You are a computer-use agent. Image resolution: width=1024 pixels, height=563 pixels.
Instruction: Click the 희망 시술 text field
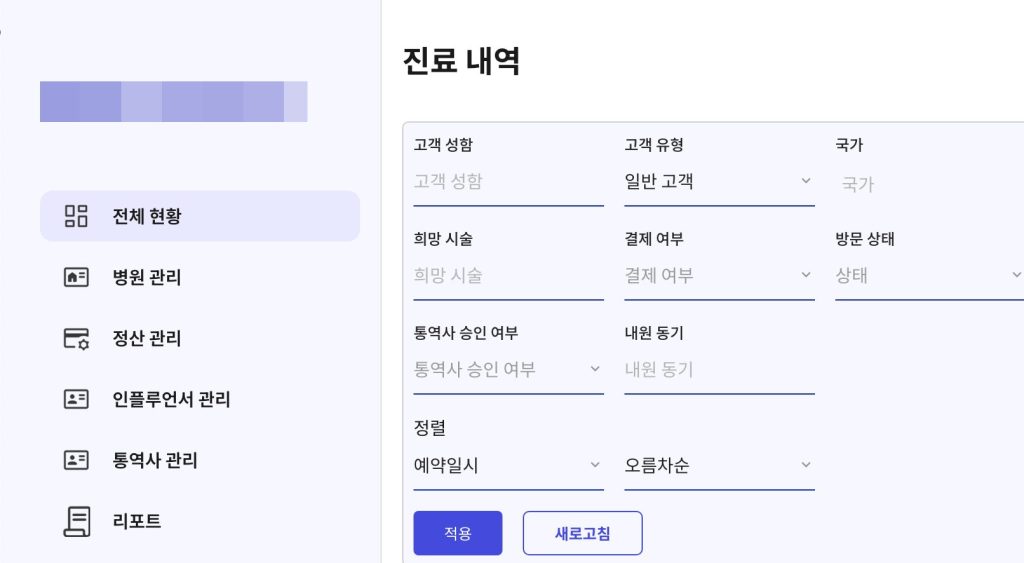(x=508, y=276)
